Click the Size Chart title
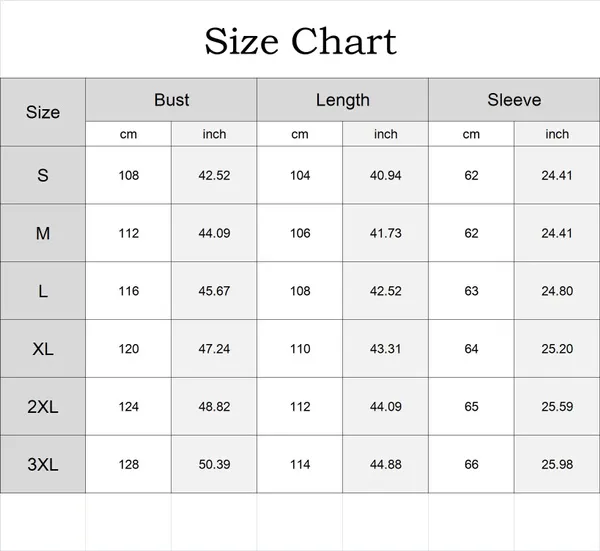The height and width of the screenshot is (551, 600). click(x=300, y=41)
